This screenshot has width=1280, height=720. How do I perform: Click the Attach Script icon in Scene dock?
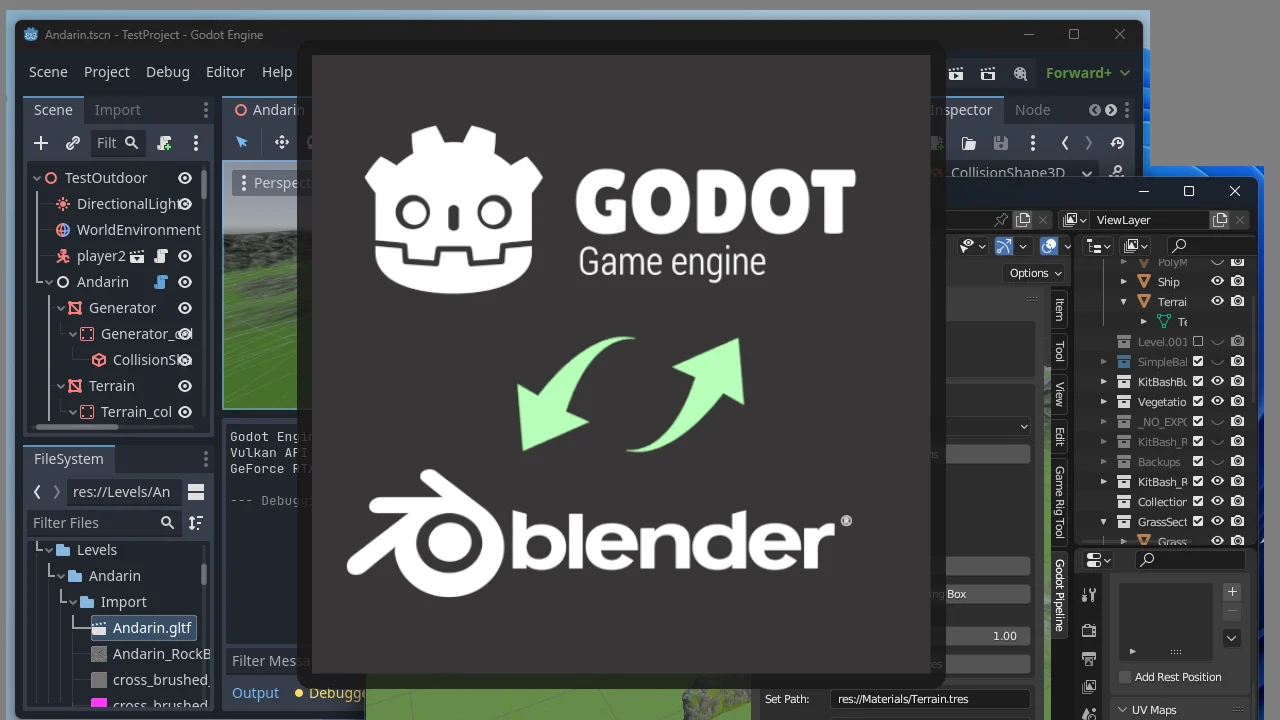tap(165, 143)
